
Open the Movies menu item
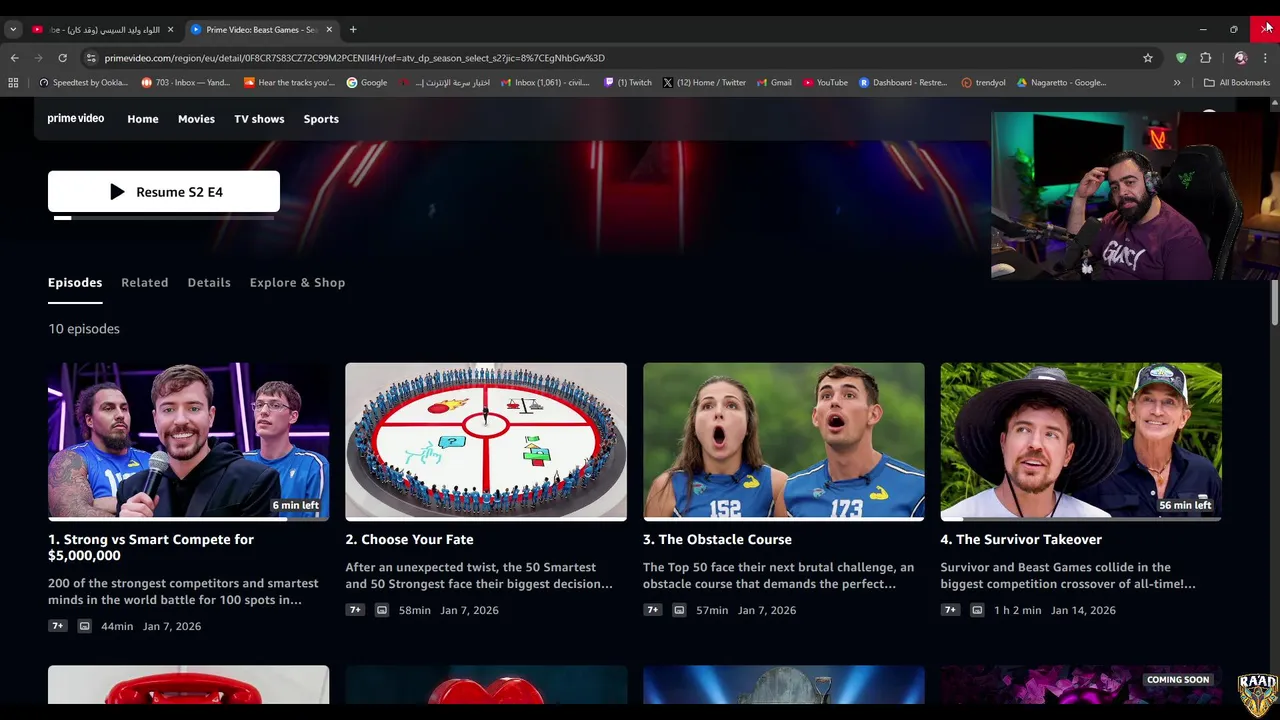[196, 119]
